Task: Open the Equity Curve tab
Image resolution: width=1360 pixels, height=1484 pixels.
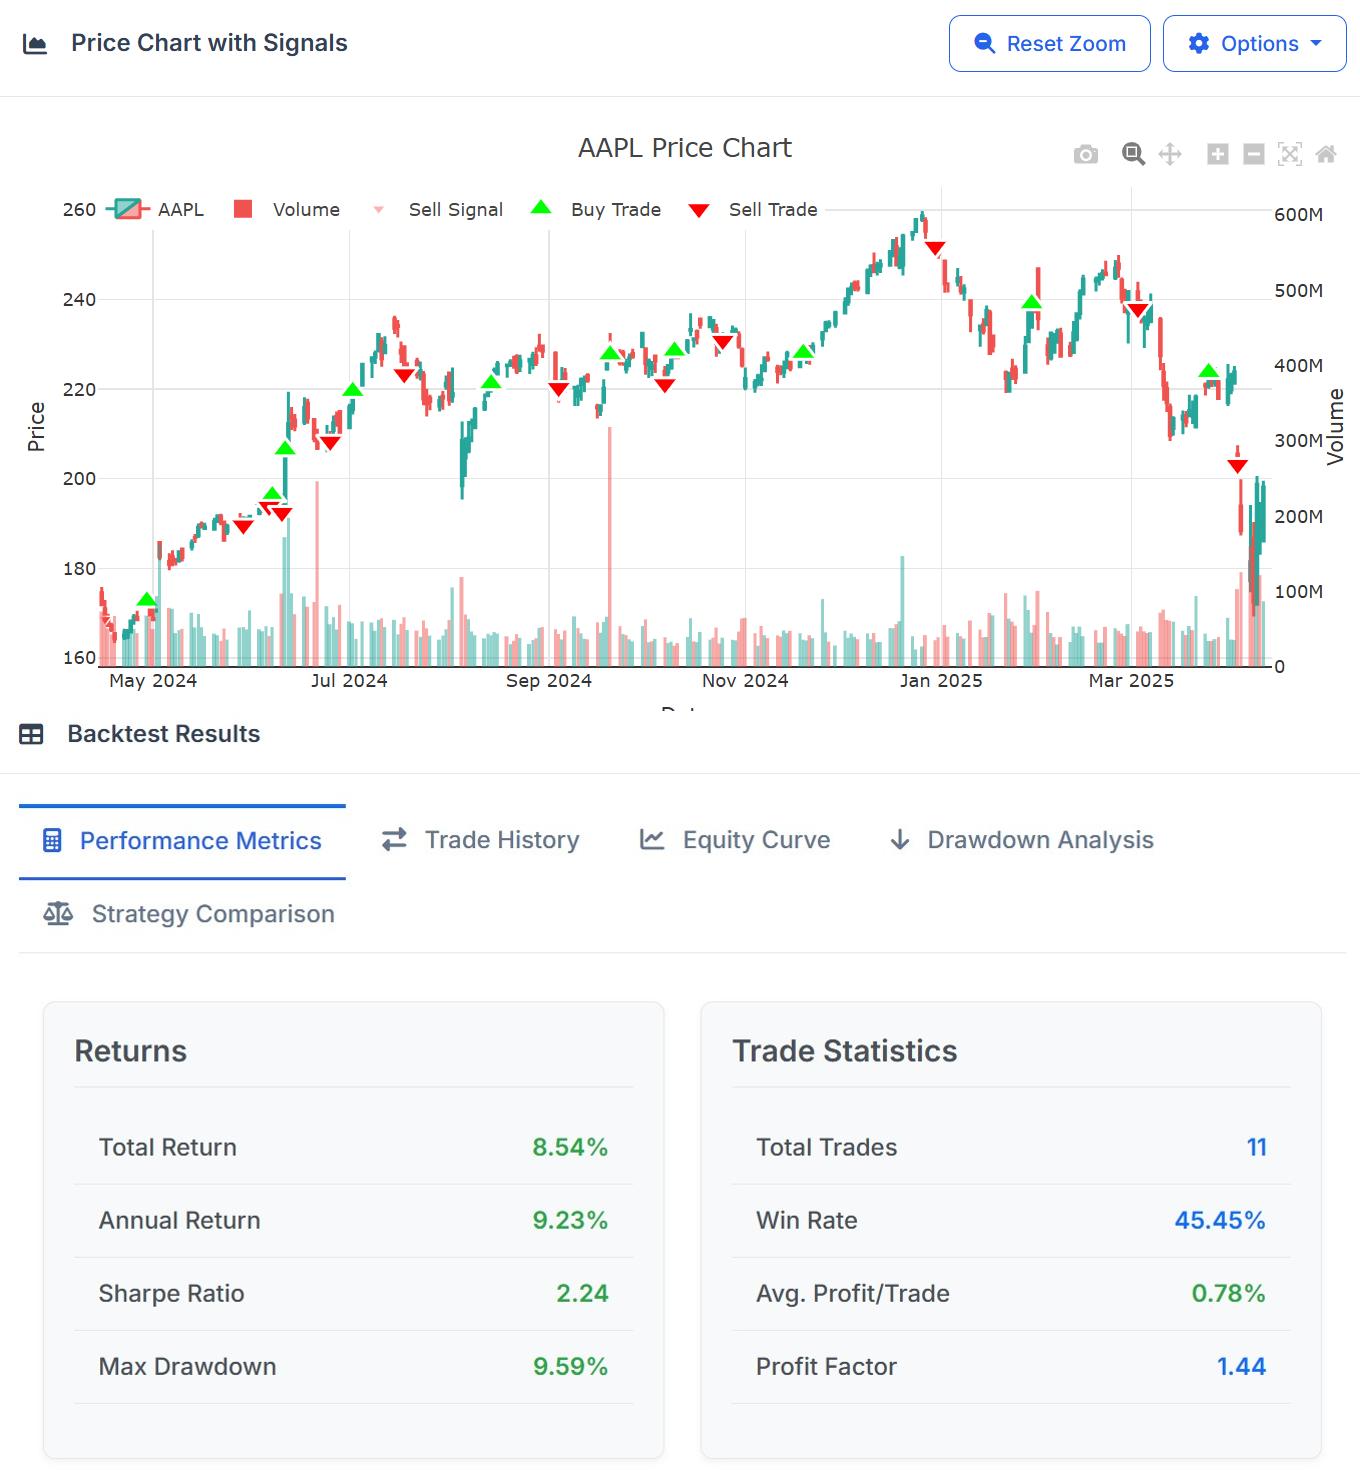Action: (x=735, y=840)
